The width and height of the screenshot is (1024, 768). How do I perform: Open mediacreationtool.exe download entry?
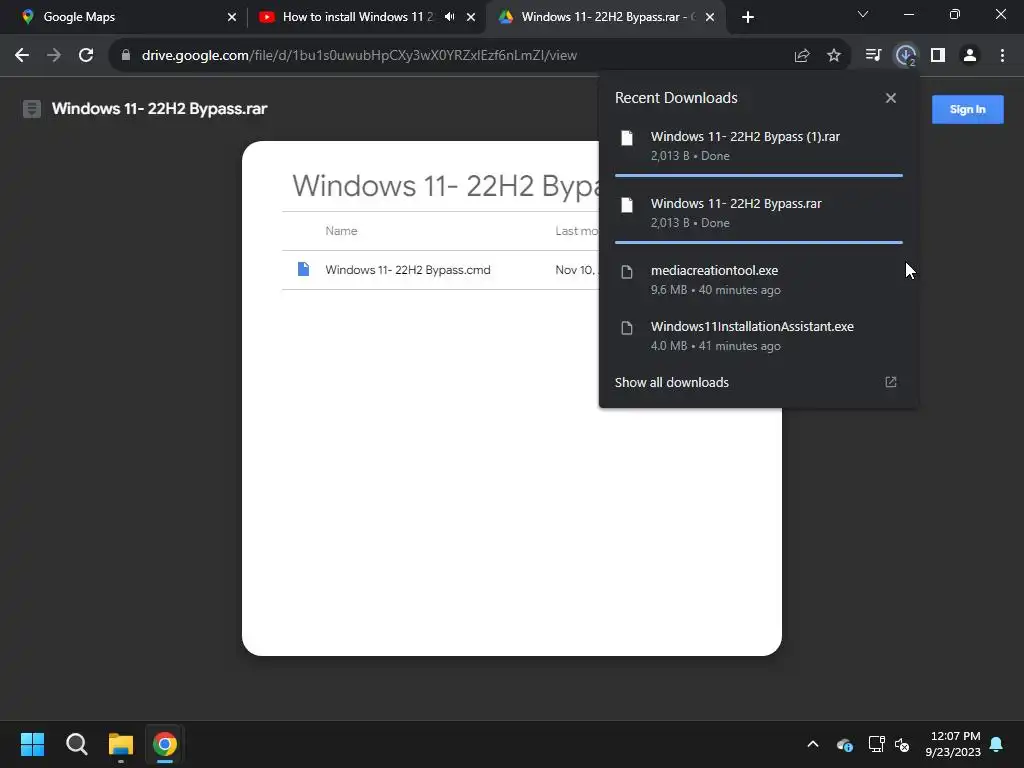[758, 280]
